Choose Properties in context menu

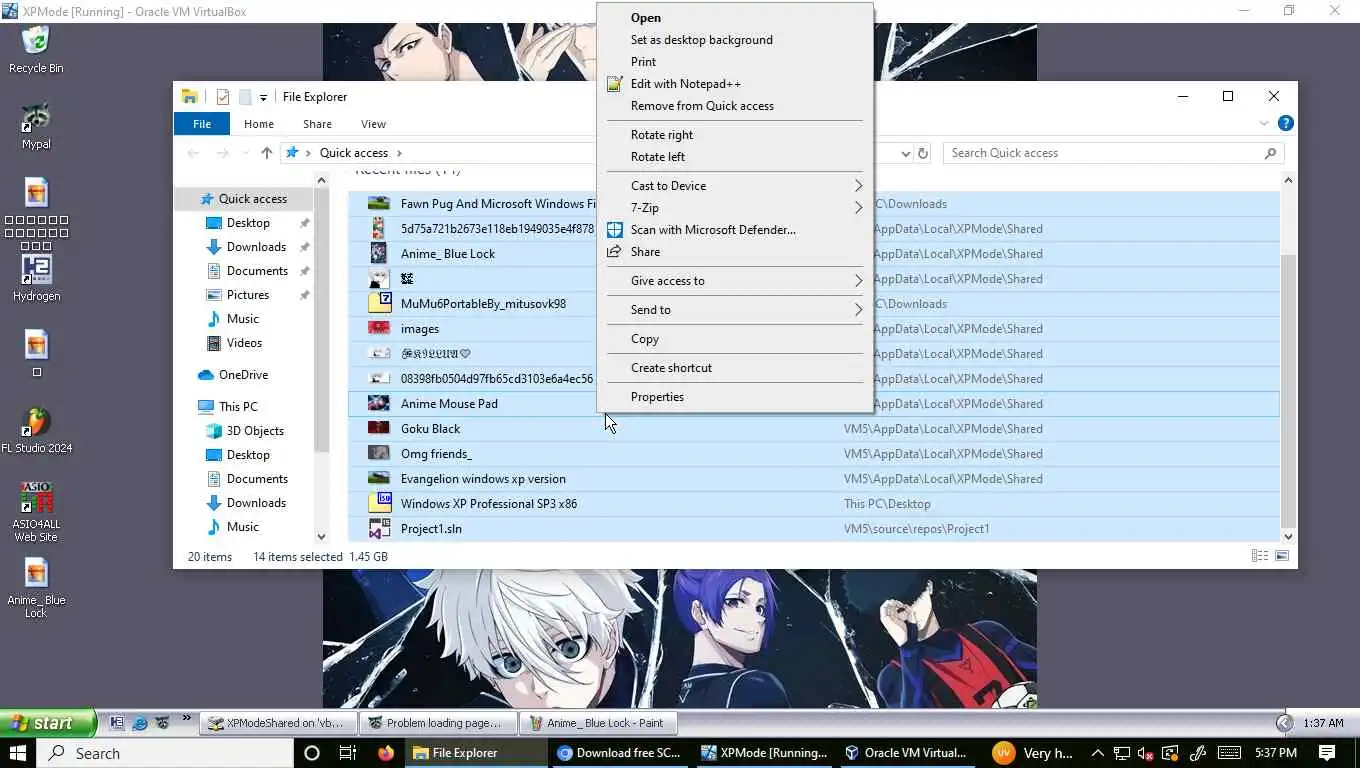click(x=734, y=397)
